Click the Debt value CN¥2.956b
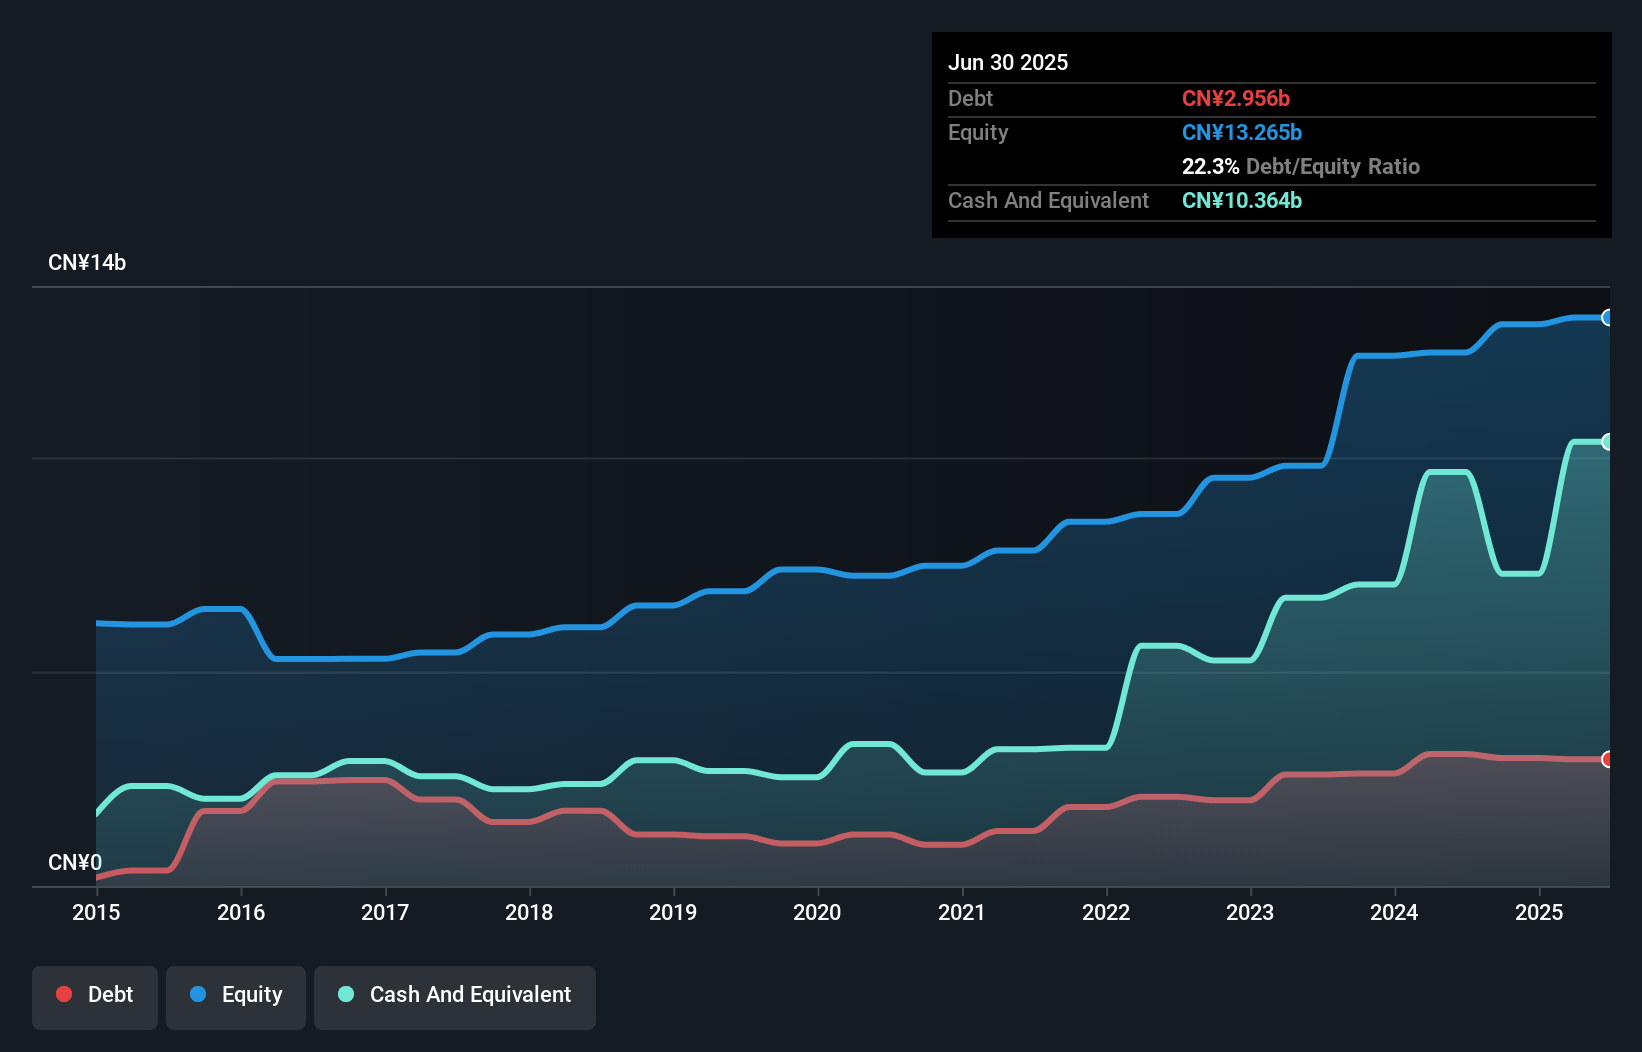The image size is (1642, 1052). [1236, 98]
